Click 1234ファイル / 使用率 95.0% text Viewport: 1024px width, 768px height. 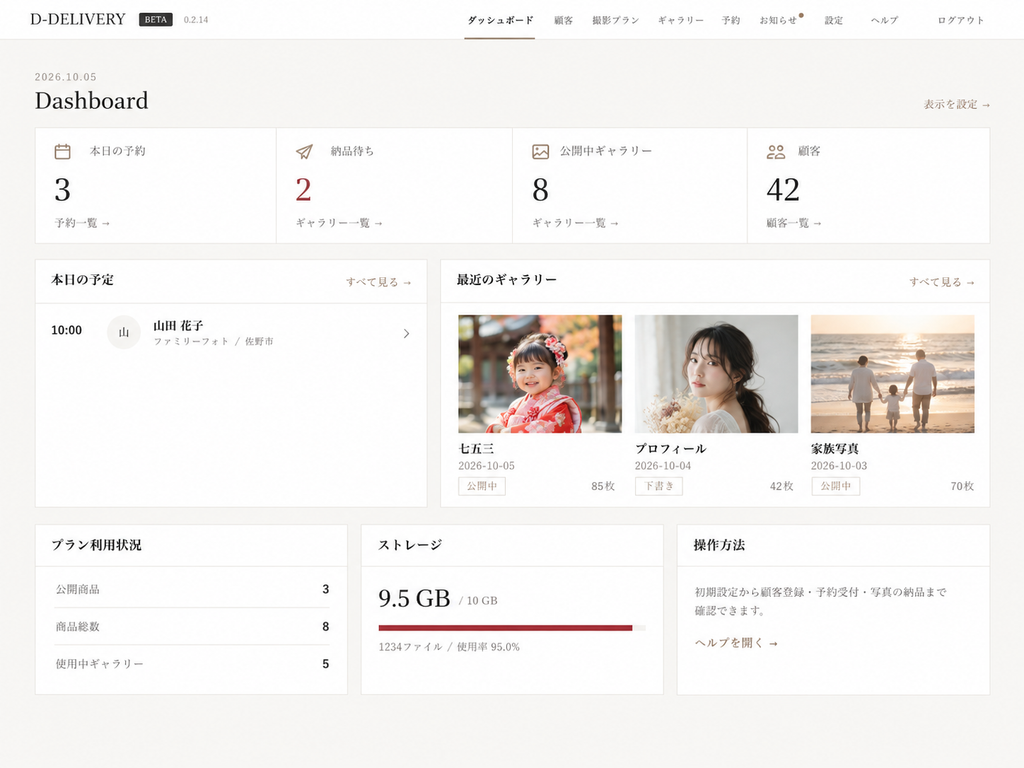pyautogui.click(x=449, y=647)
